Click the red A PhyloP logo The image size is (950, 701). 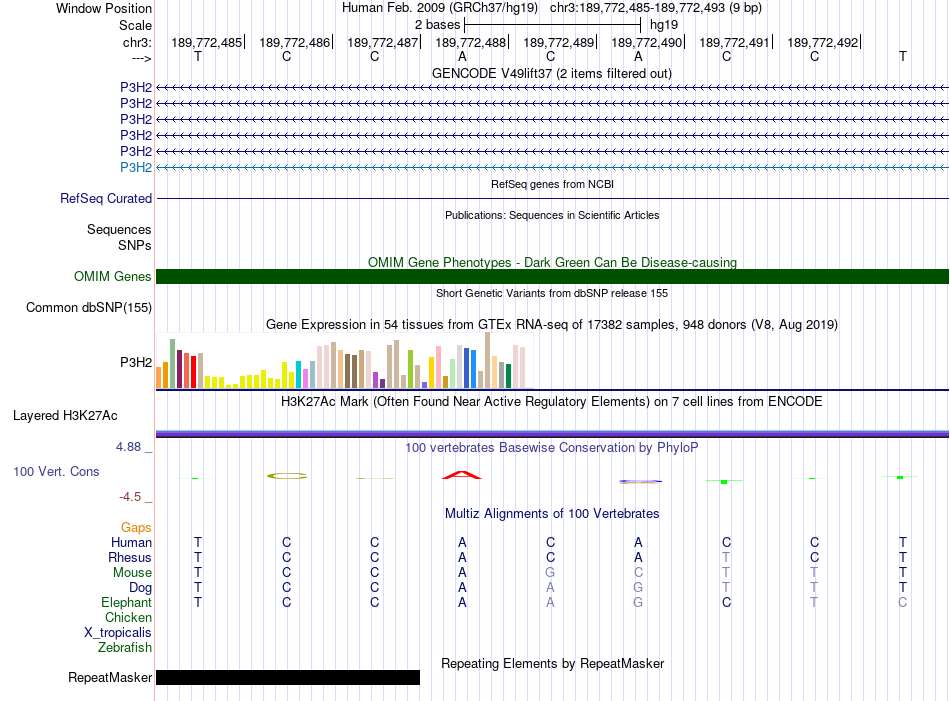coord(462,475)
